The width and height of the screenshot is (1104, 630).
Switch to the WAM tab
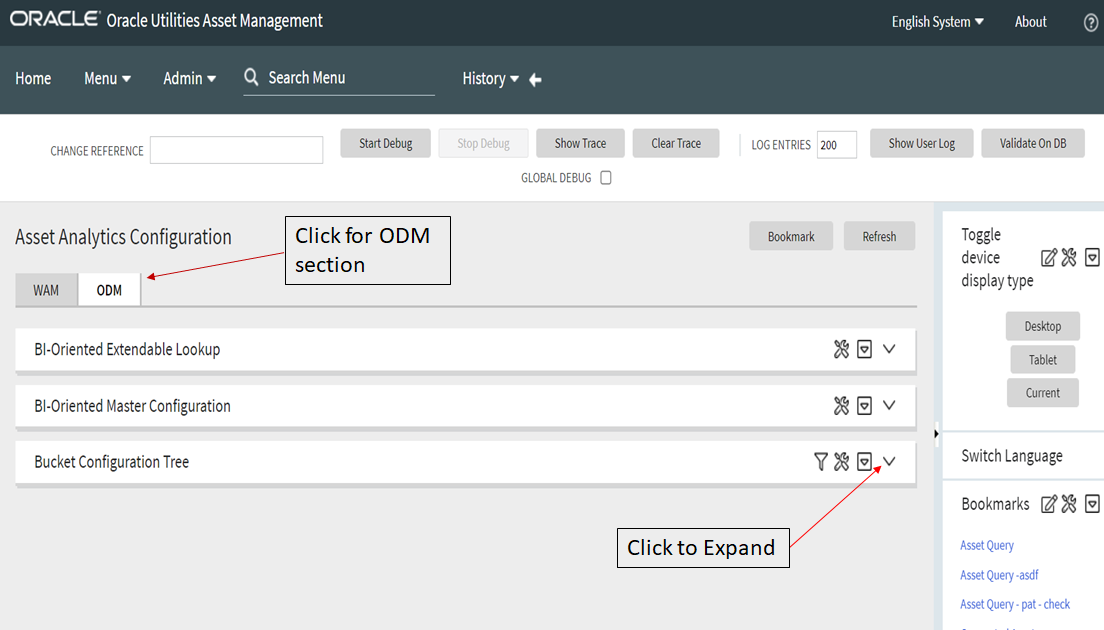click(46, 290)
